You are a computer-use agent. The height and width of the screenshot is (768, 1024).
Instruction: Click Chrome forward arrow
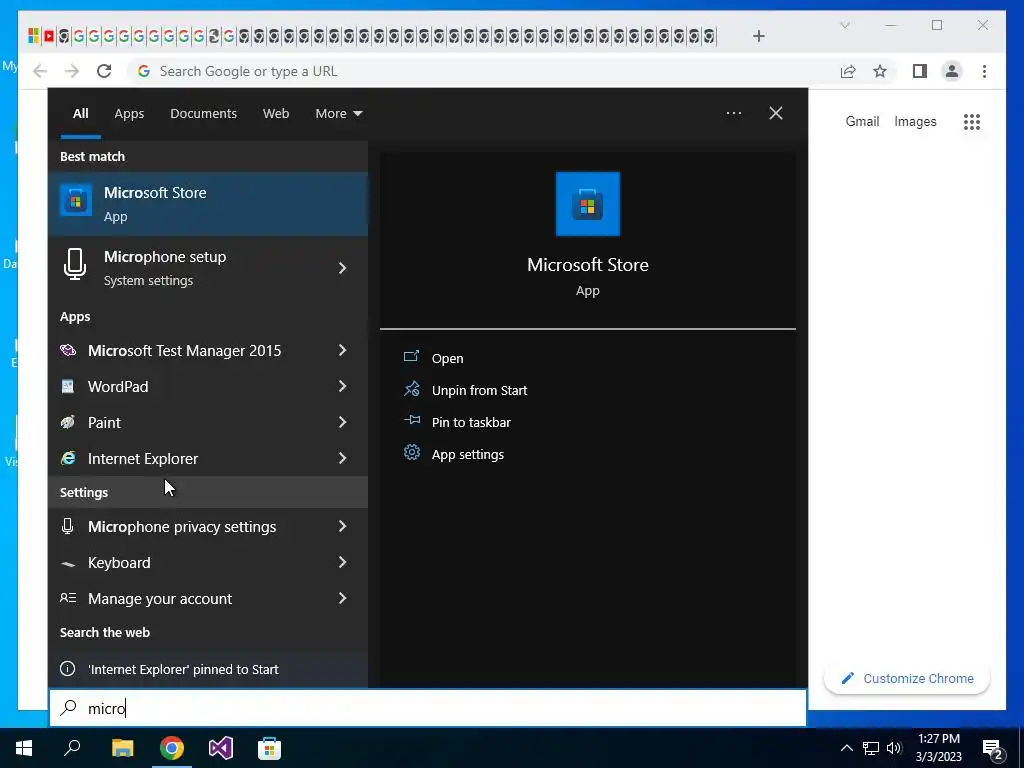pyautogui.click(x=72, y=71)
